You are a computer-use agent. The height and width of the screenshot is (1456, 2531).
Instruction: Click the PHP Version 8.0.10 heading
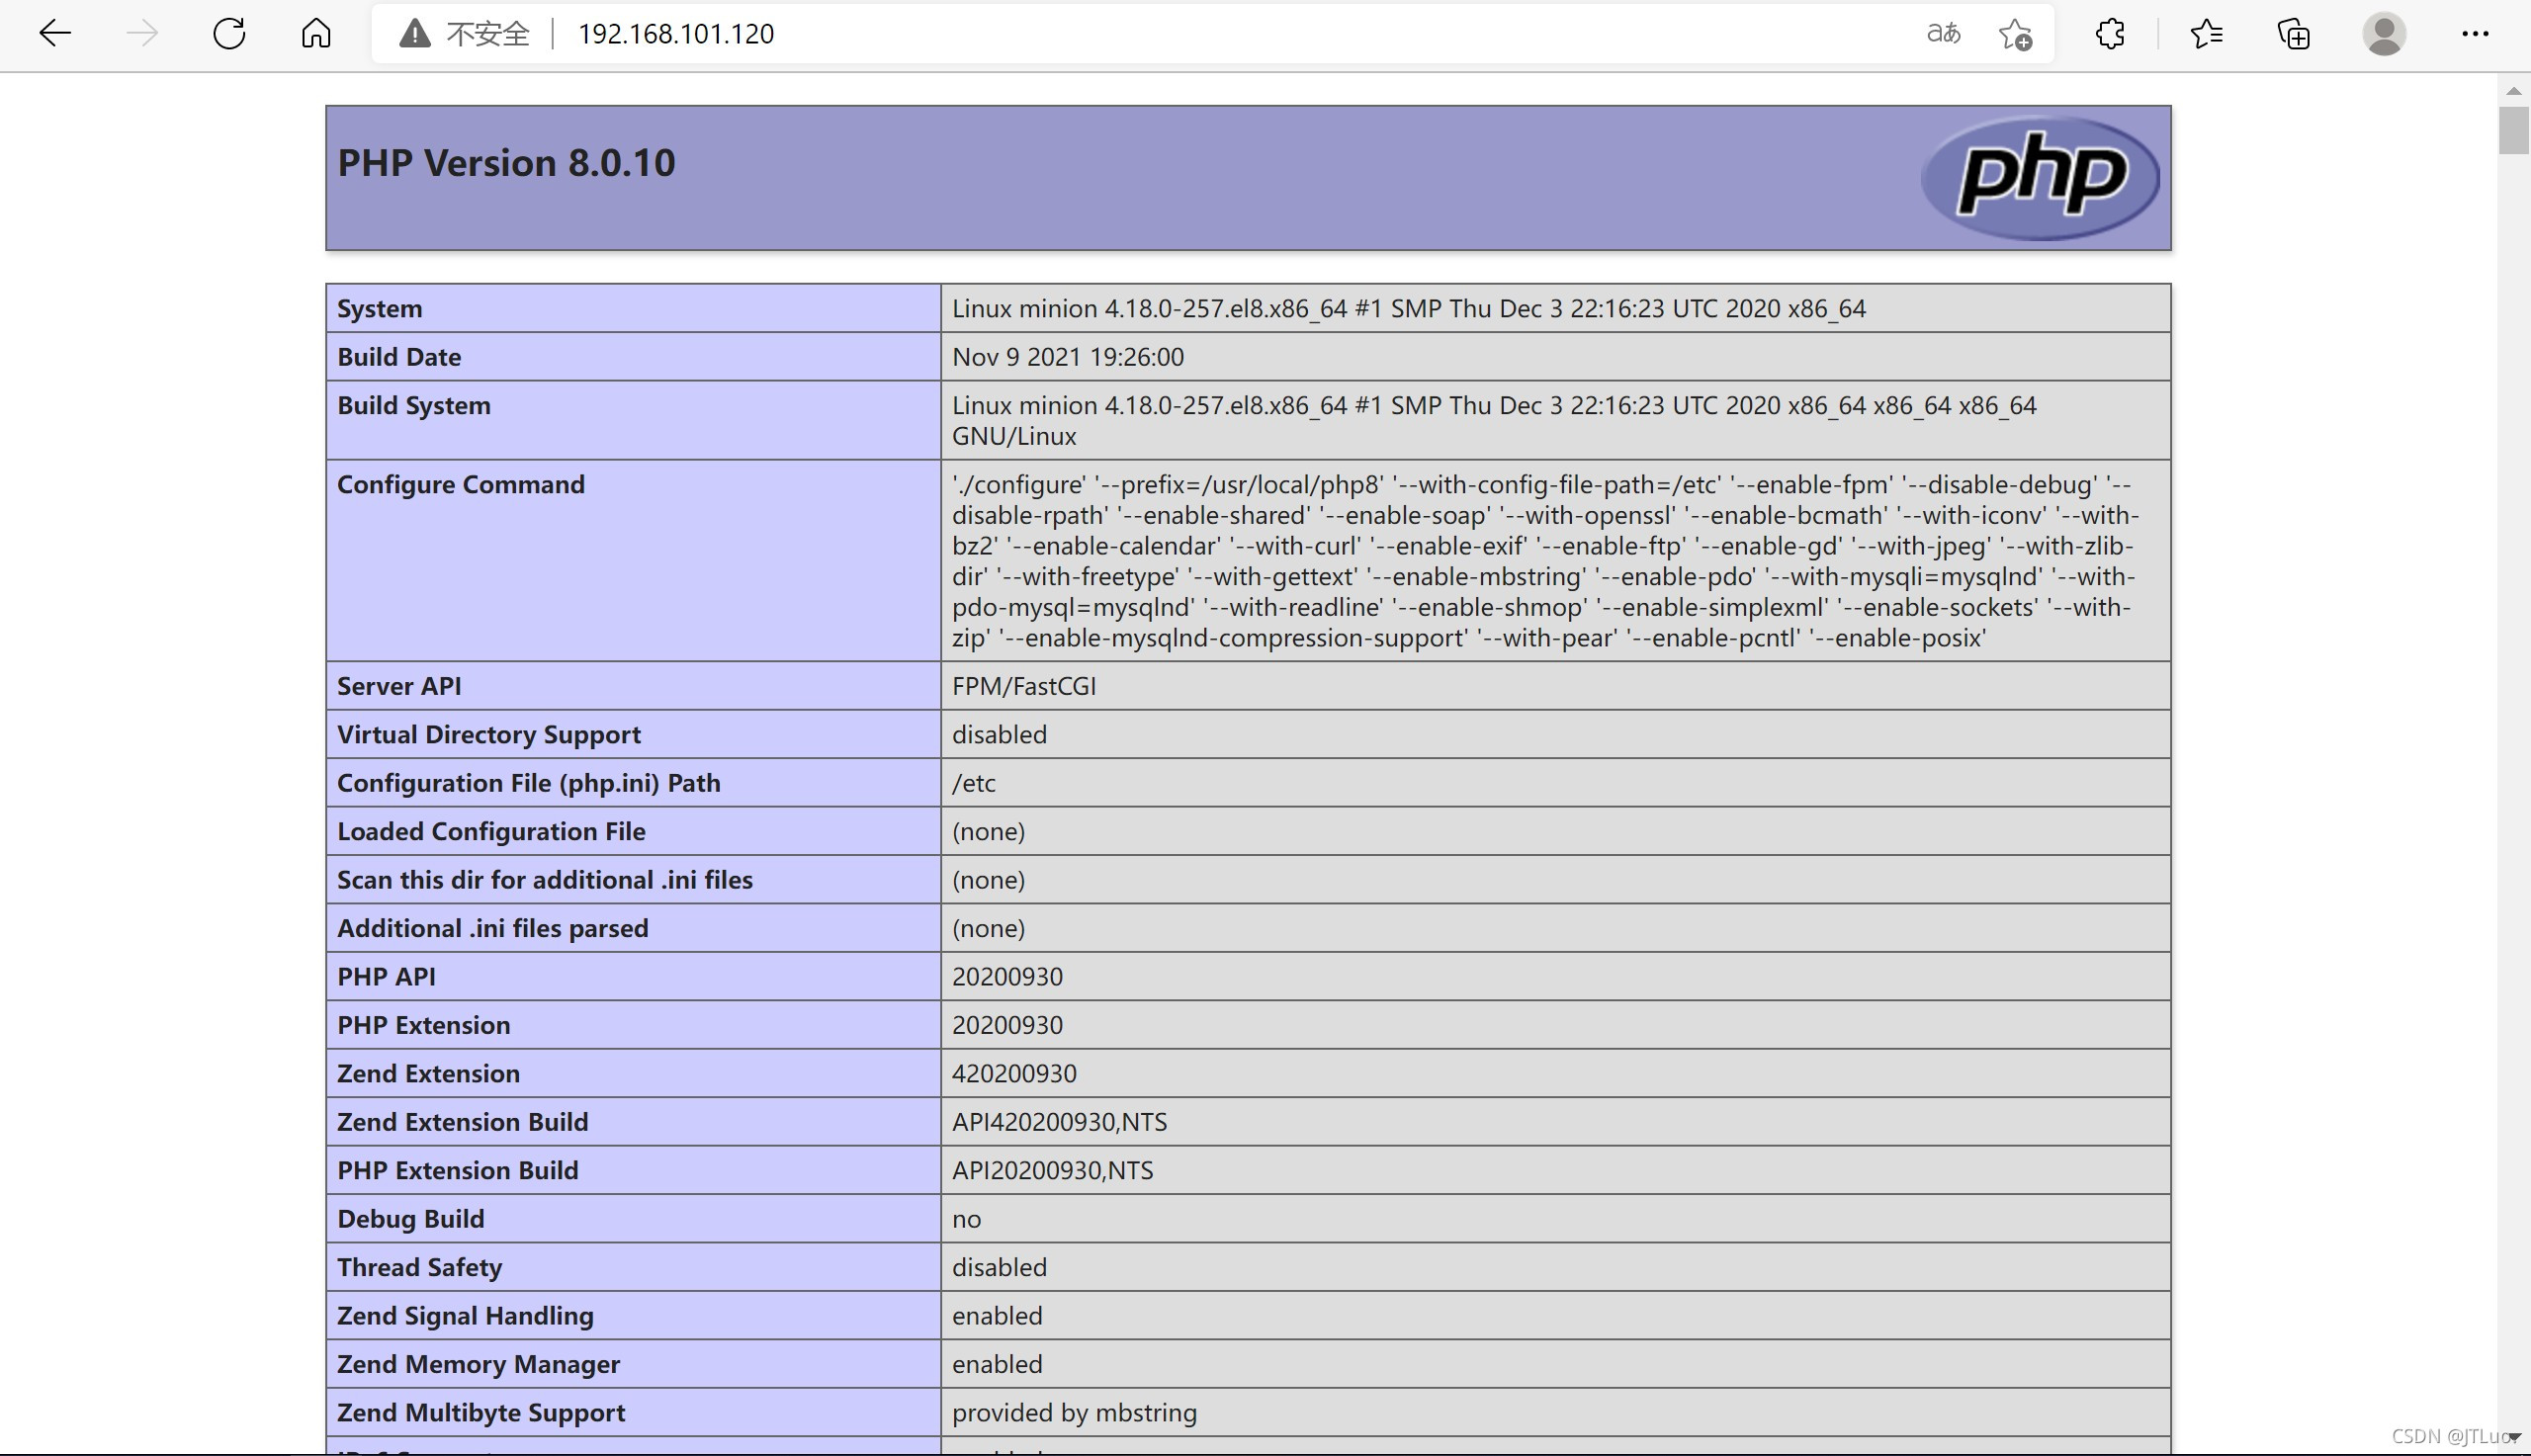506,163
